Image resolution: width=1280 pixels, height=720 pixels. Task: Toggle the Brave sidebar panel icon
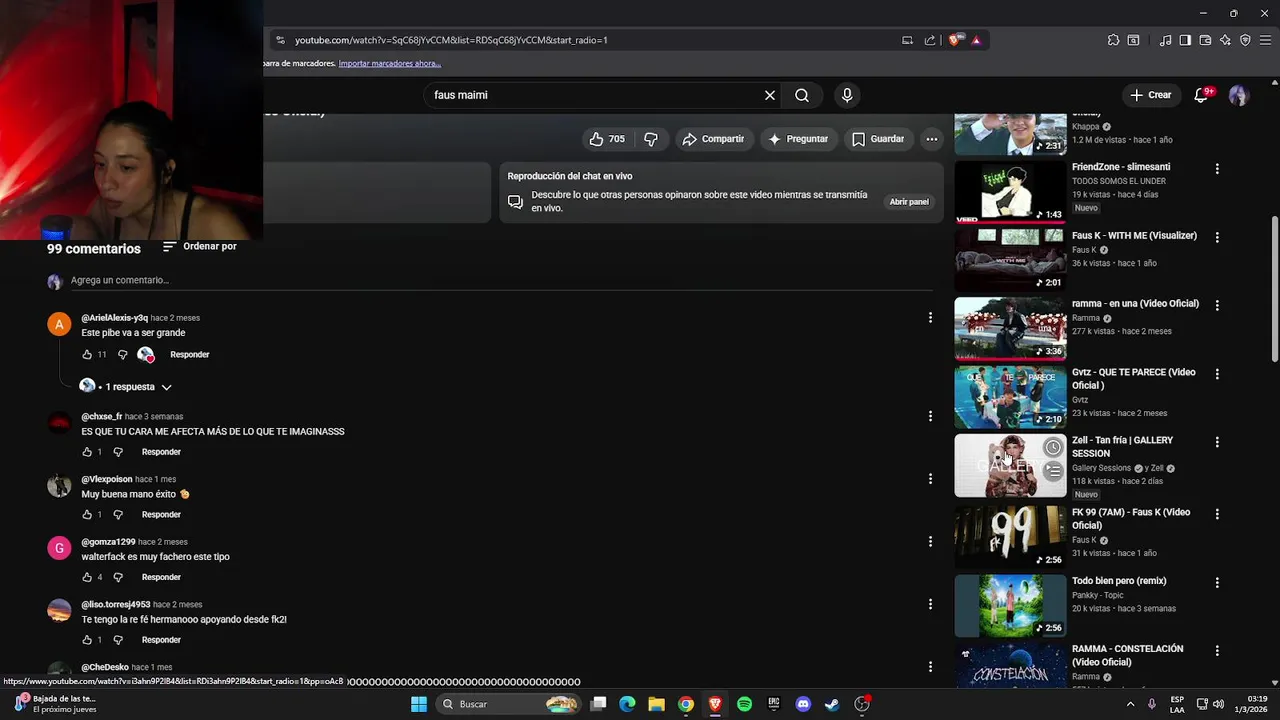pyautogui.click(x=1185, y=40)
